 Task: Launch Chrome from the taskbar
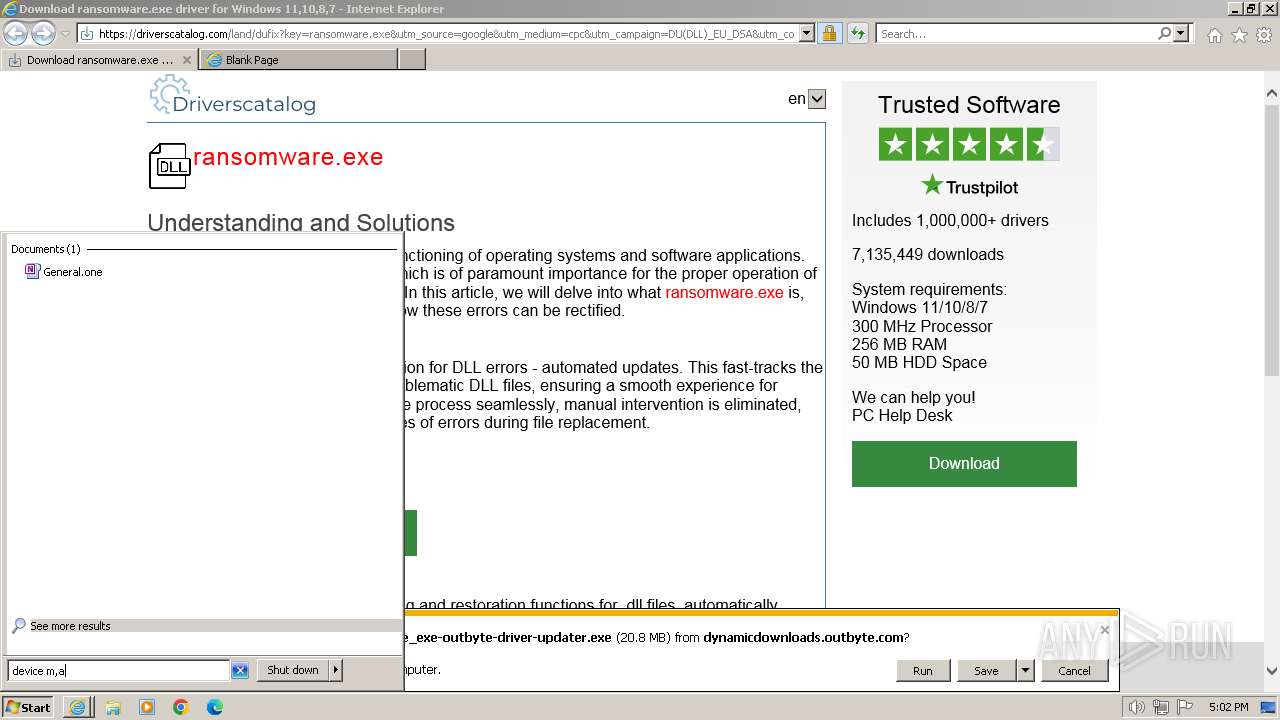click(181, 707)
